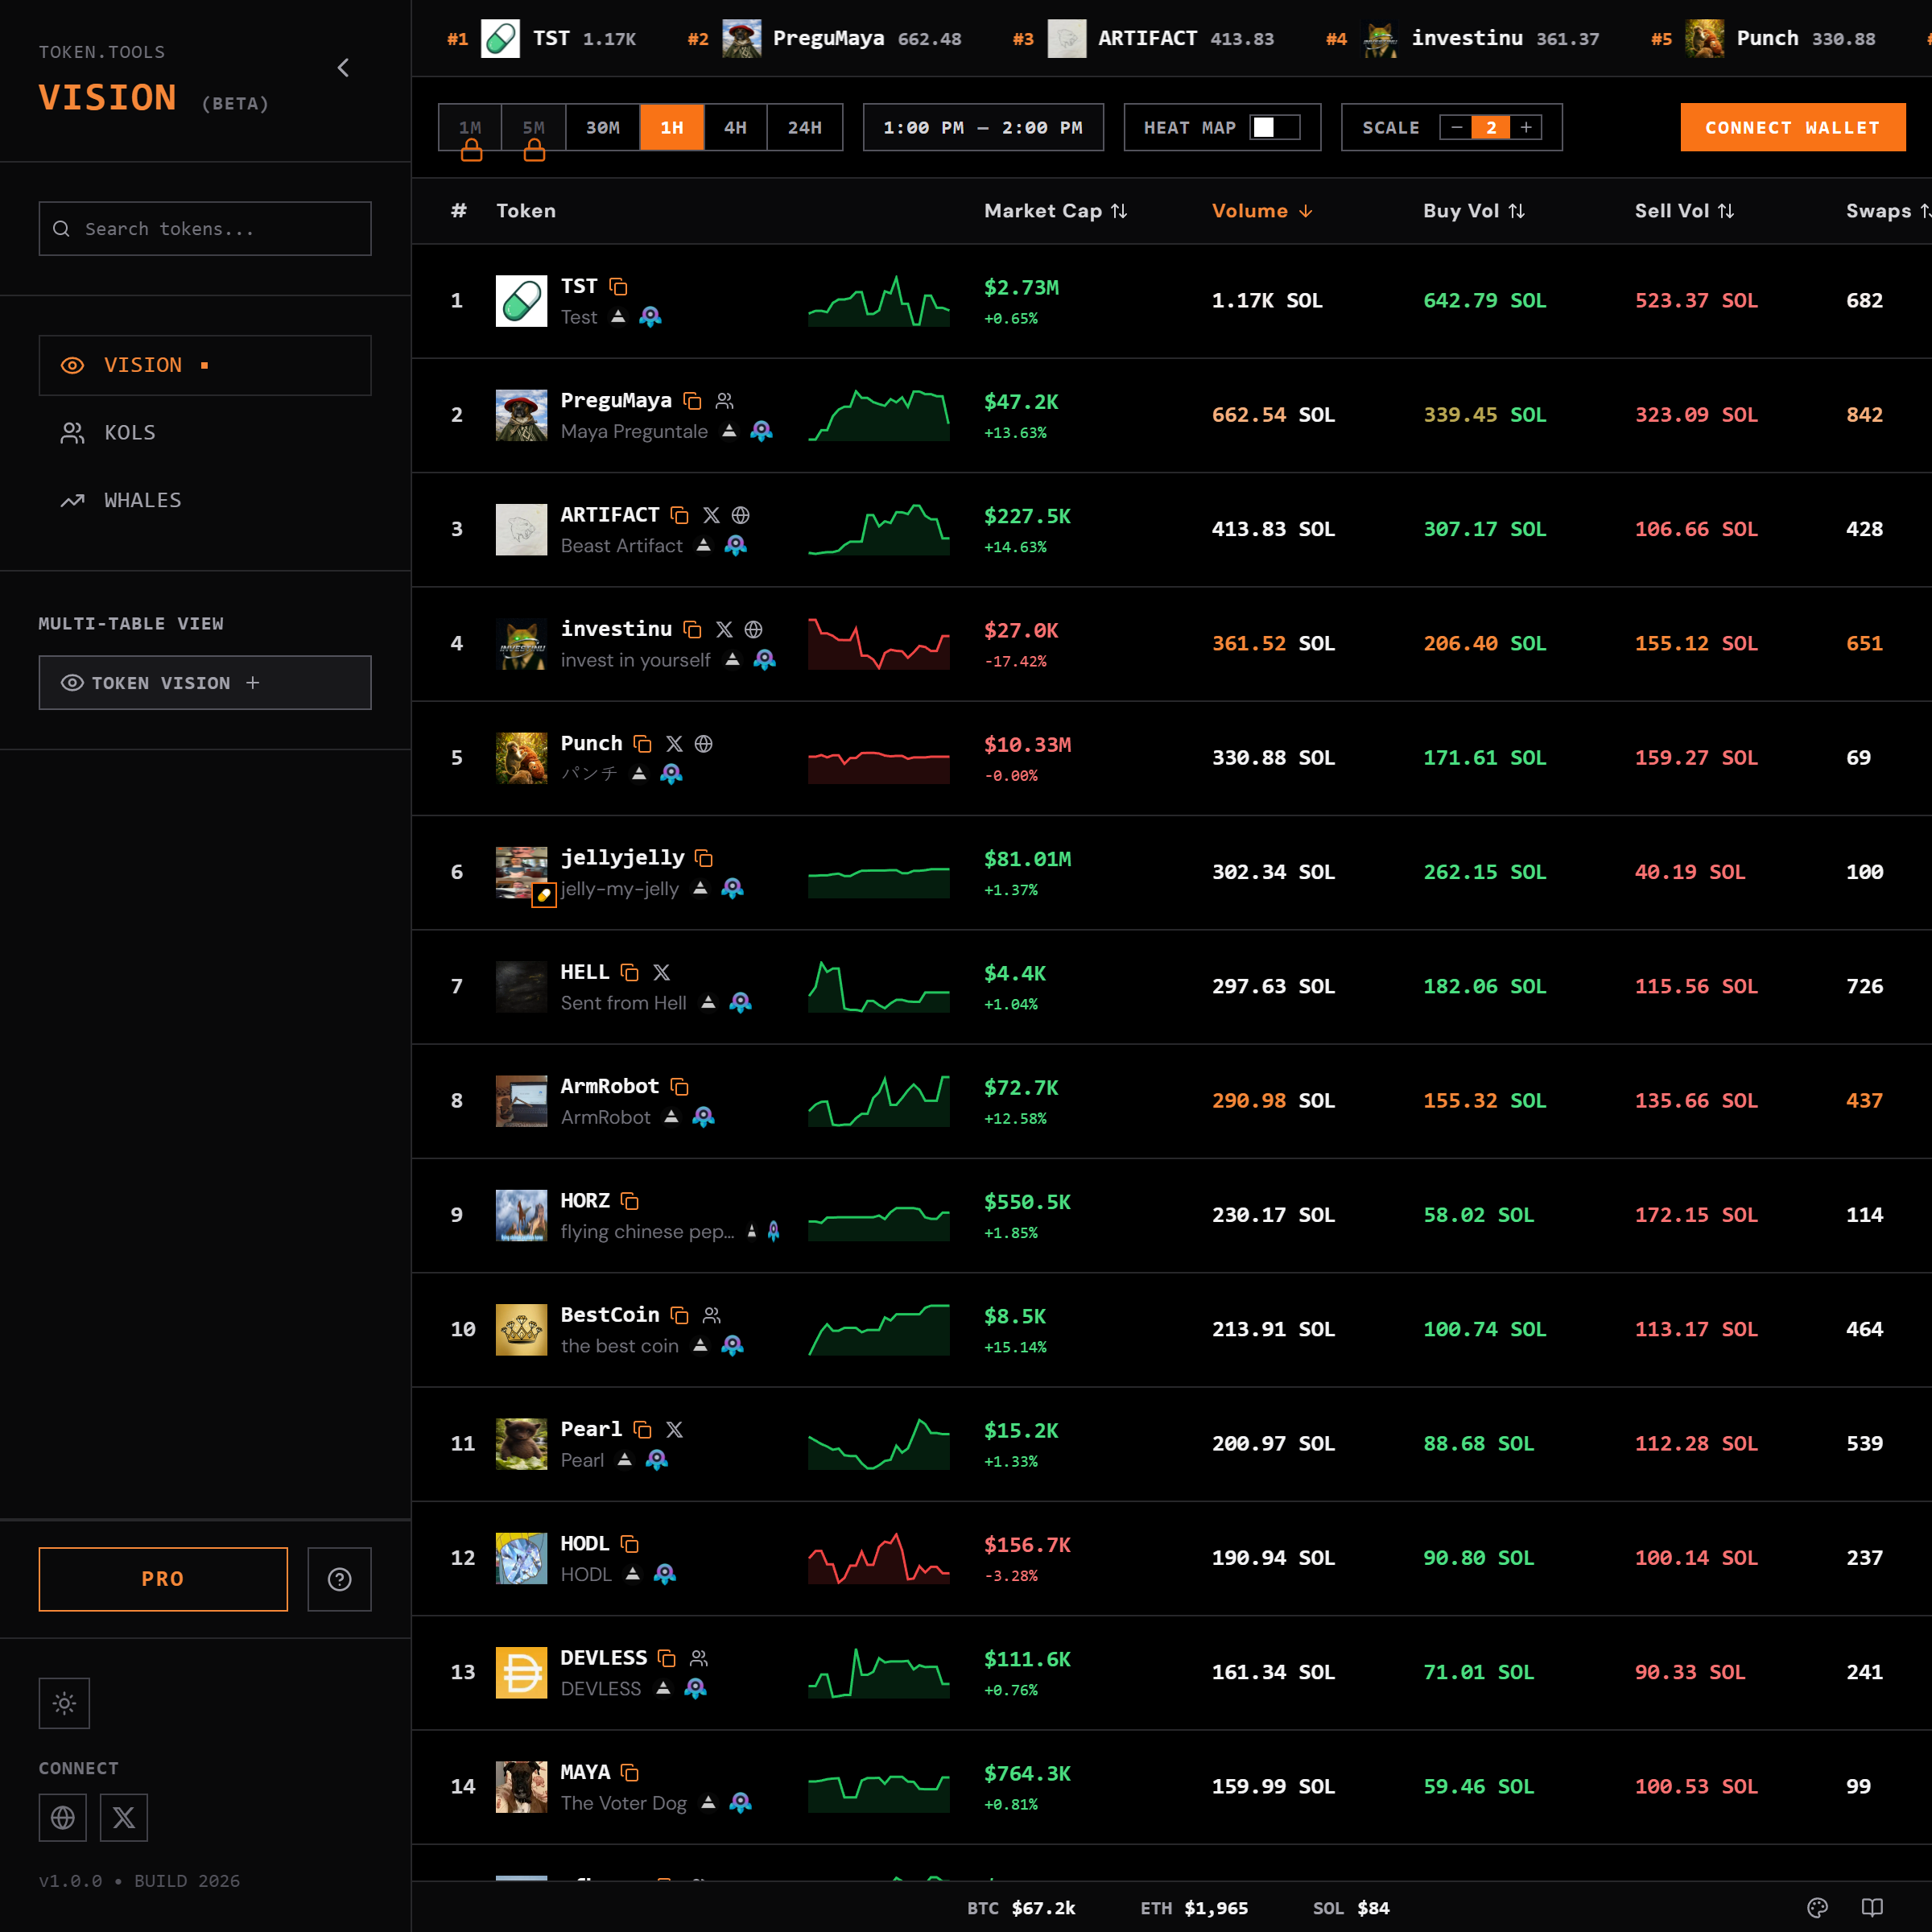Open the PRO upgrade page
Image resolution: width=1932 pixels, height=1932 pixels.
(x=163, y=1579)
